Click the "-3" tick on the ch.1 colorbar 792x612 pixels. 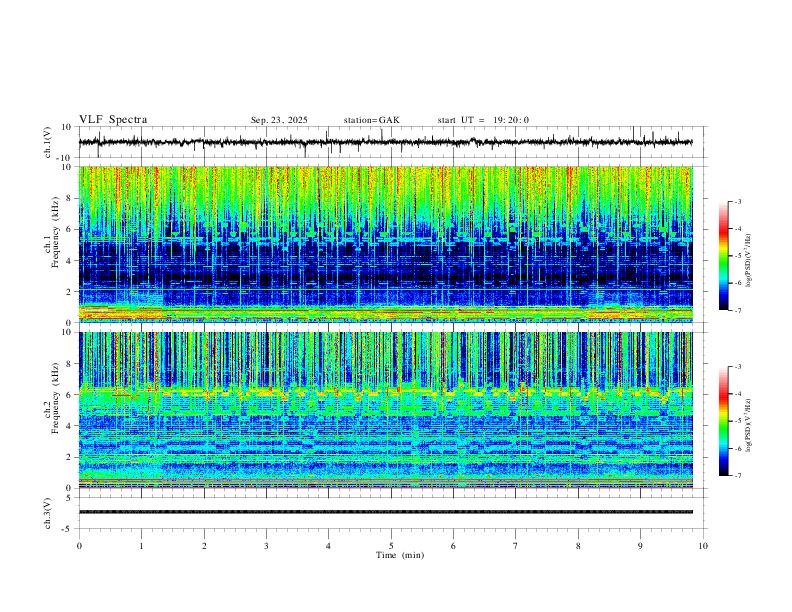coord(737,201)
